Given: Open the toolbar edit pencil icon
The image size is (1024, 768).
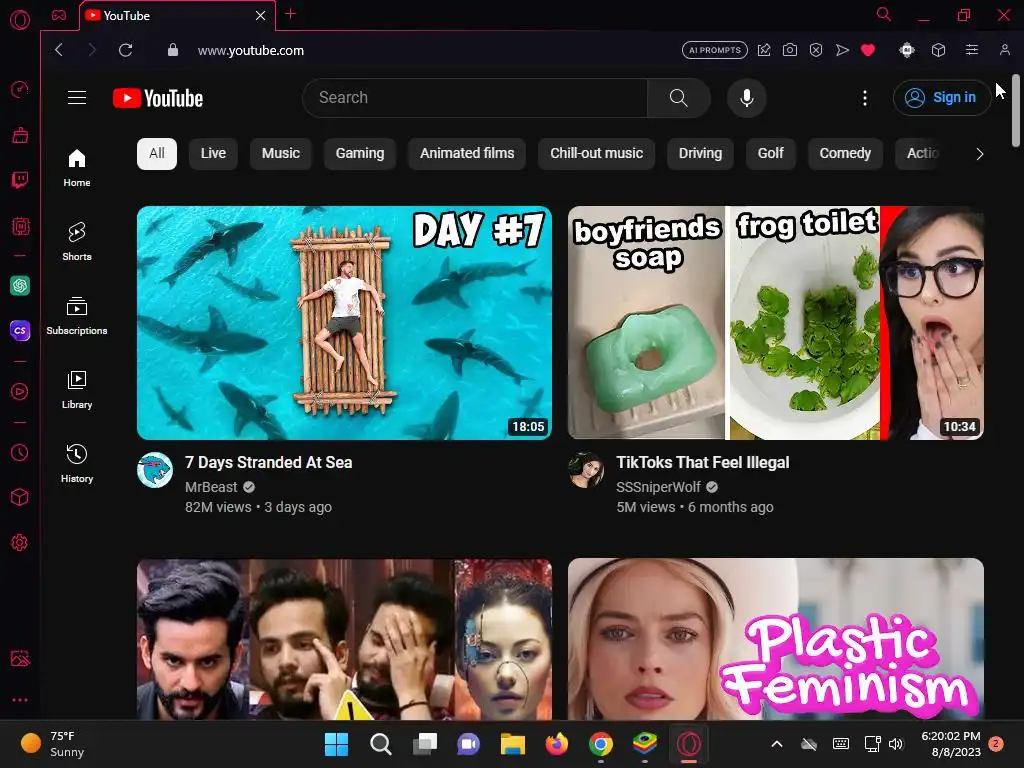Looking at the screenshot, I should (x=763, y=50).
